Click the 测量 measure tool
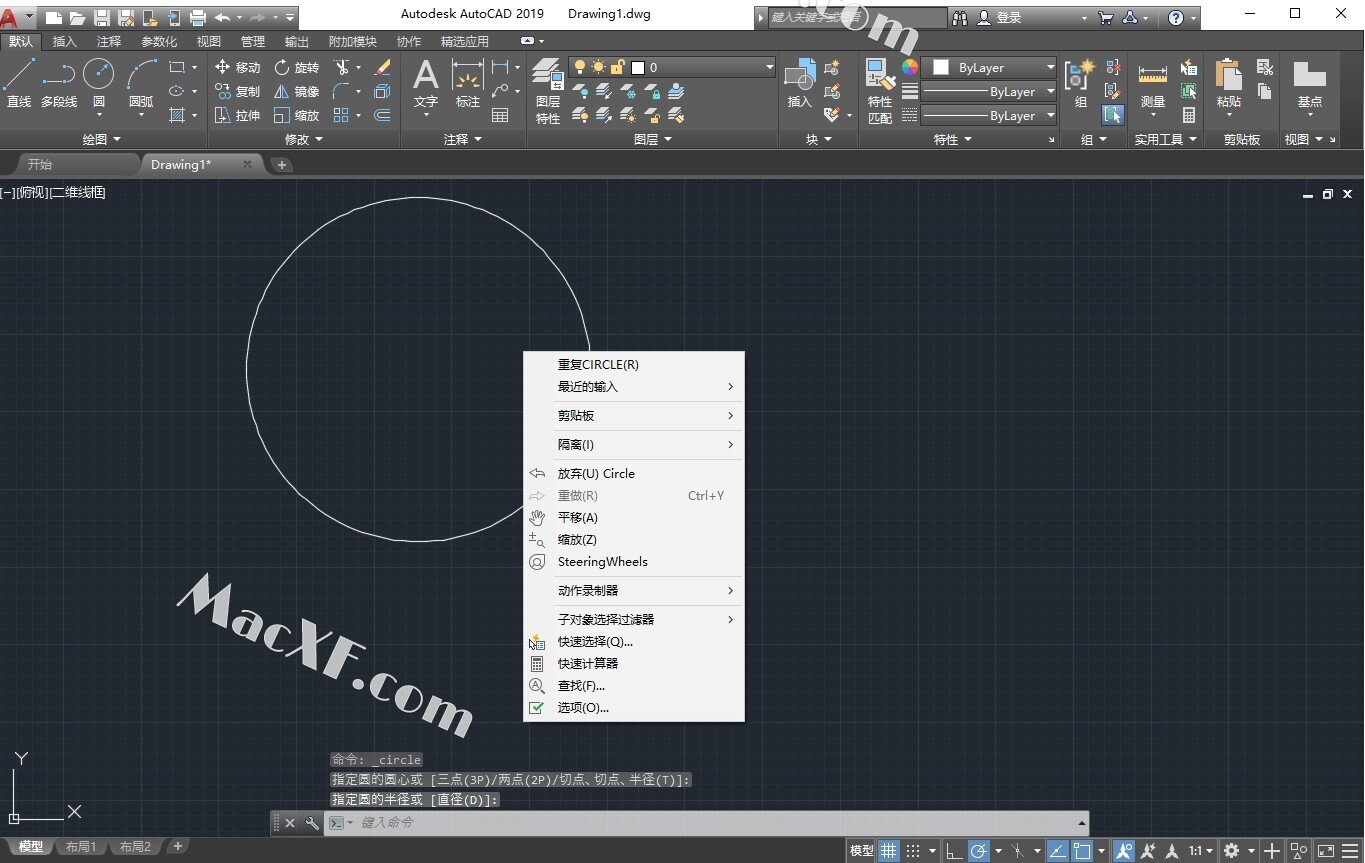Image resolution: width=1365 pixels, height=863 pixels. (1153, 82)
